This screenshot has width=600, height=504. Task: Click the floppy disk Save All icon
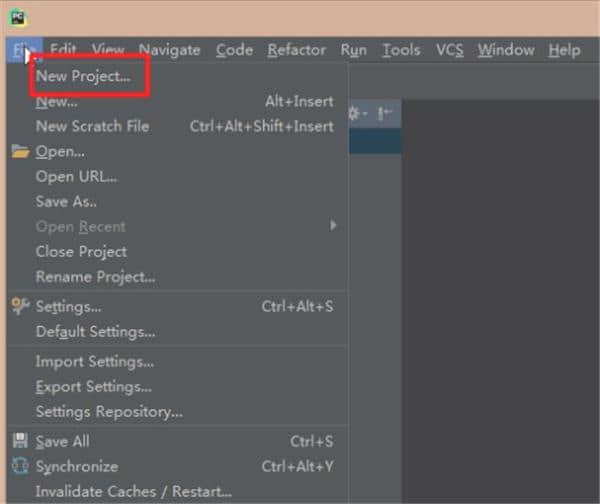(x=20, y=441)
